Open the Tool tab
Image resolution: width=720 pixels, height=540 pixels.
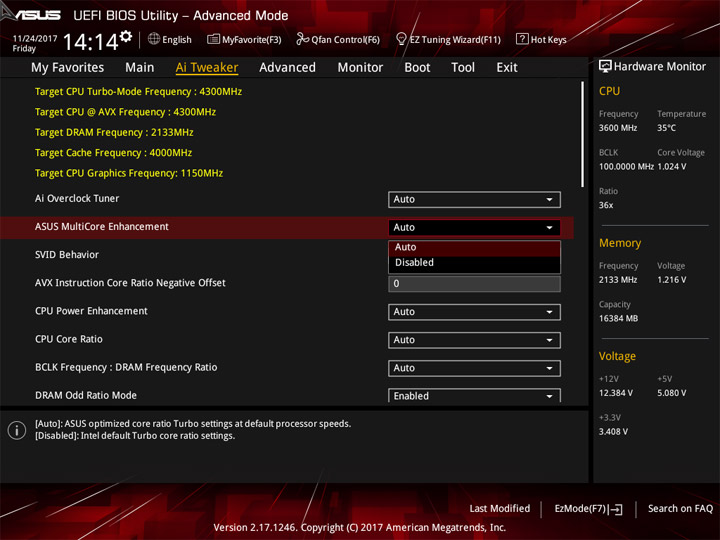[463, 68]
